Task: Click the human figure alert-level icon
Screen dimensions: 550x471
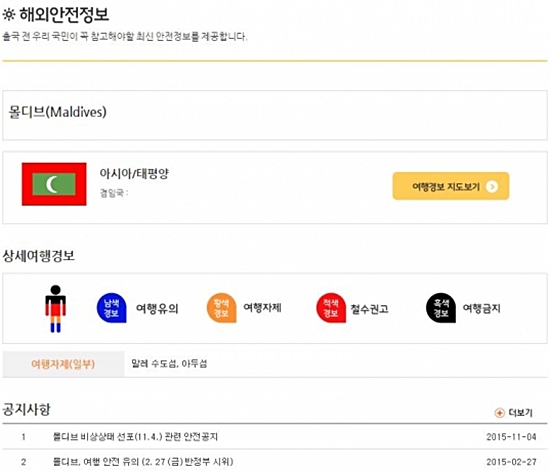Action: click(55, 309)
